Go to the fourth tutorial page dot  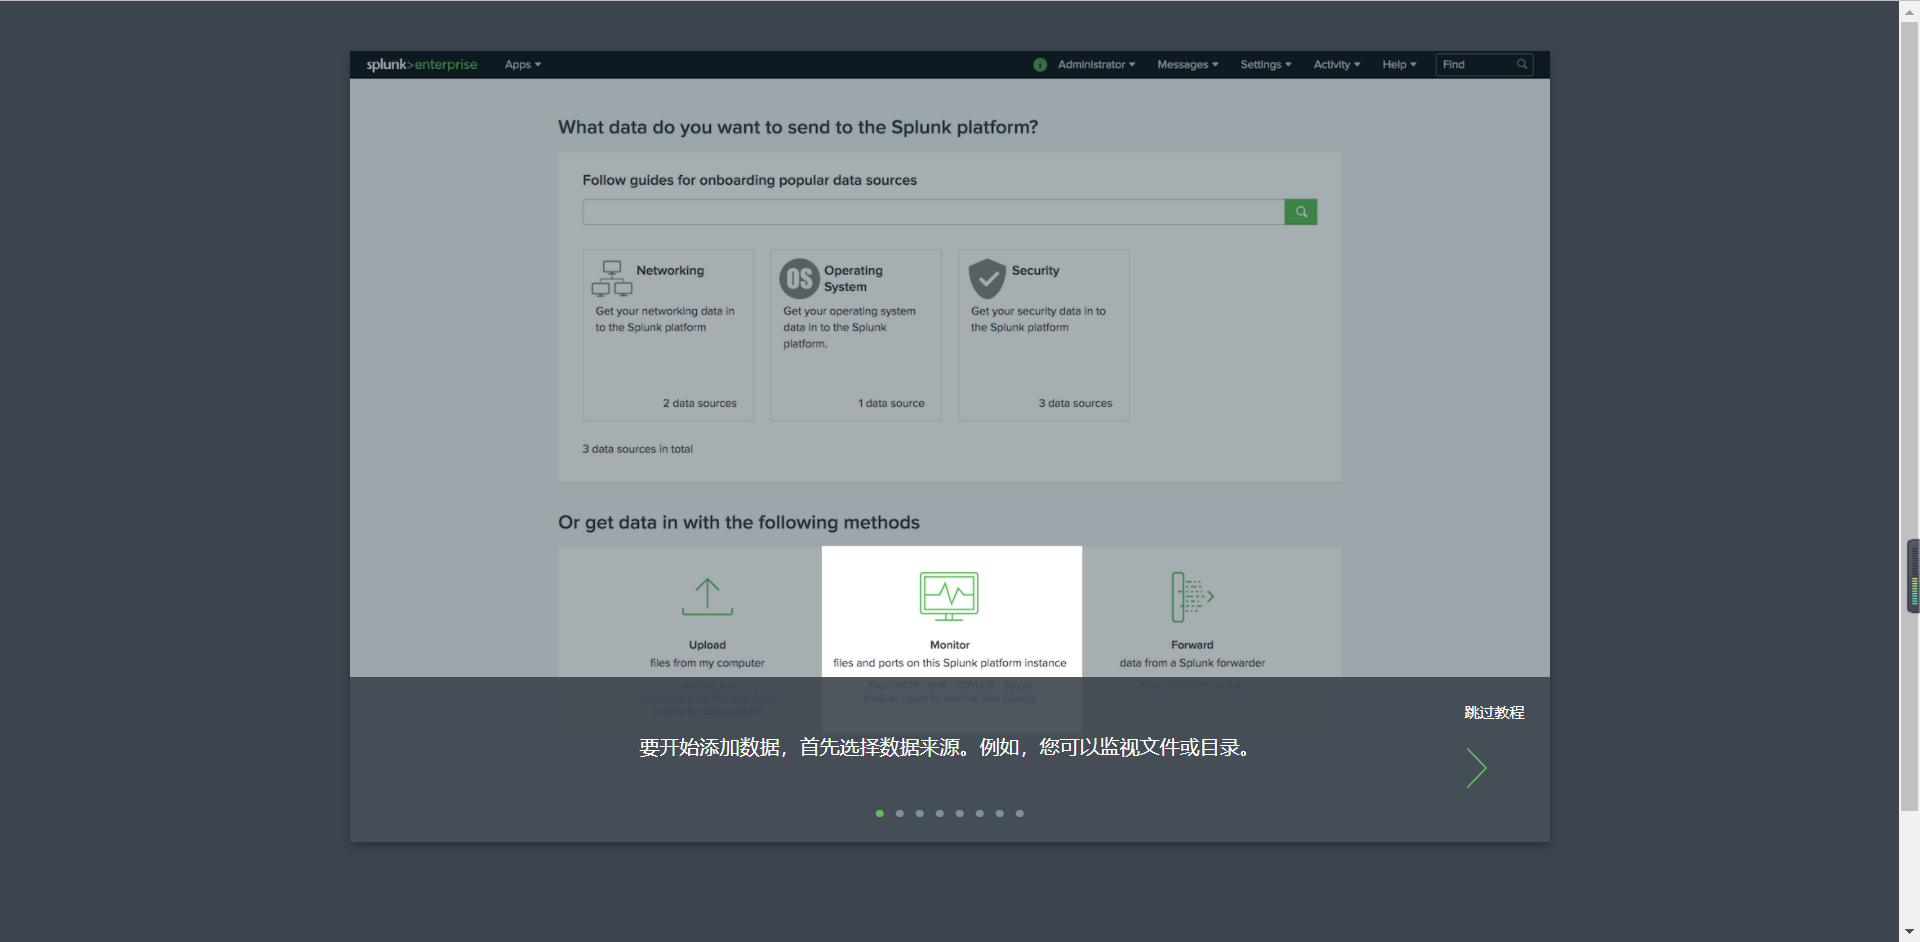(940, 814)
